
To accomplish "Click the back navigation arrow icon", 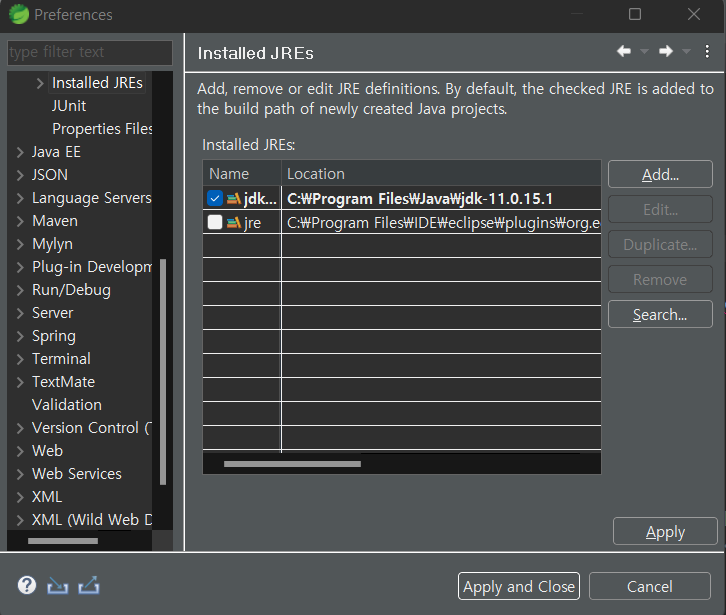I will 624,51.
